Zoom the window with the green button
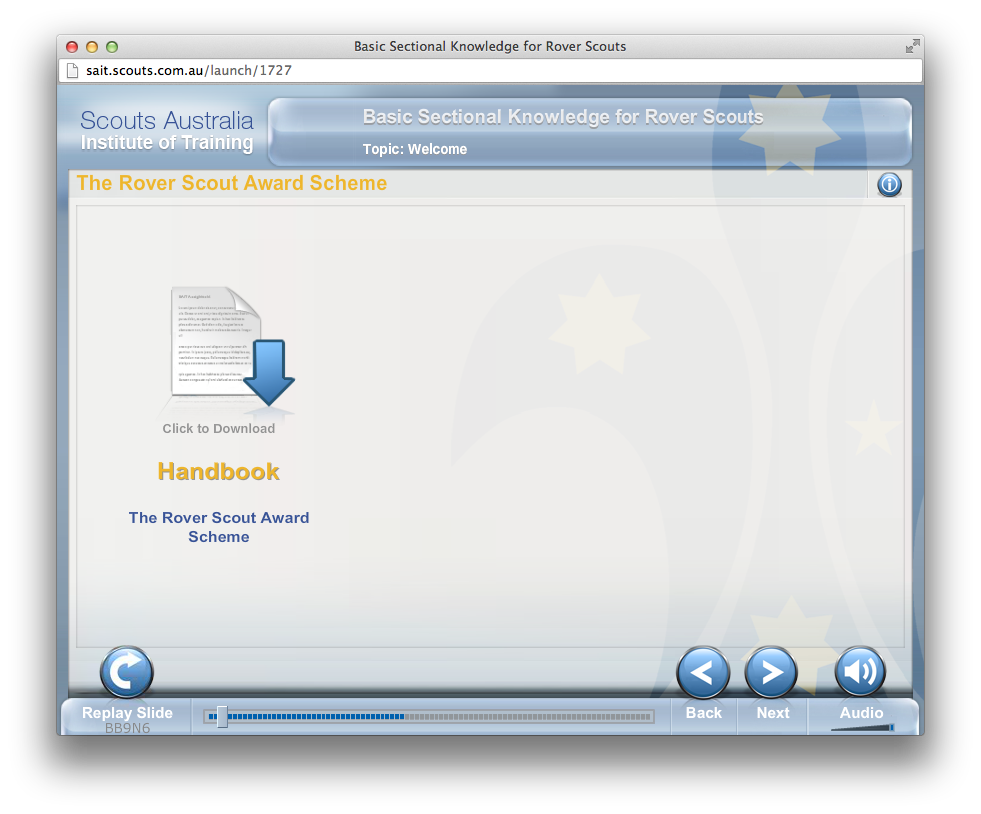Screen dimensions: 981x814 click(112, 46)
